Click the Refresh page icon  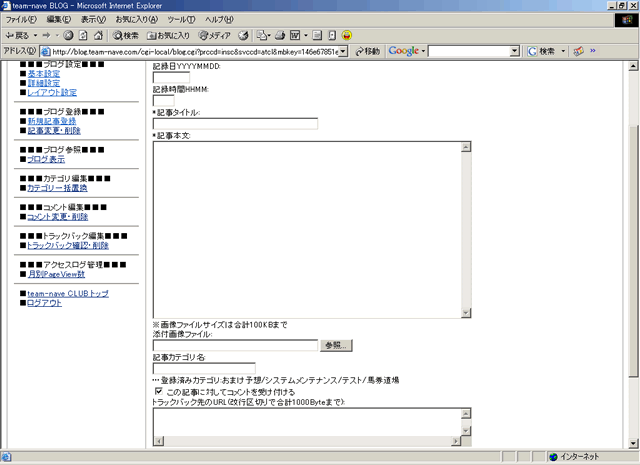[x=83, y=35]
